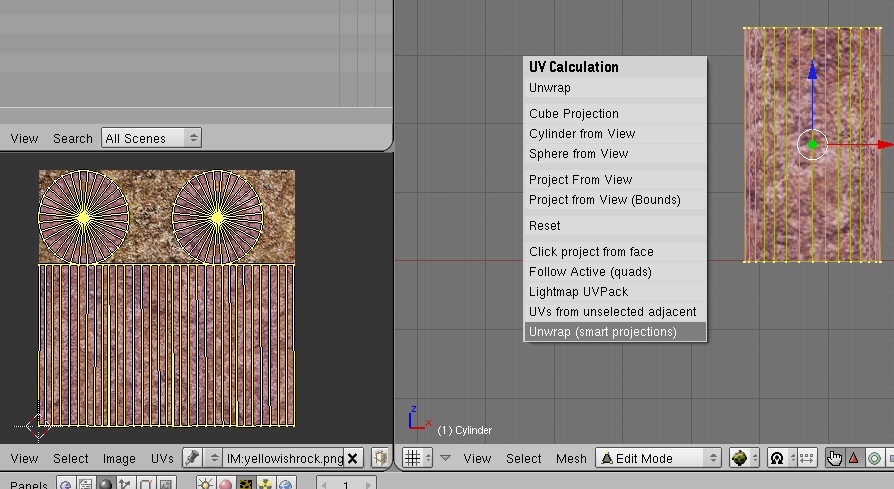Viewport: 894px width, 489px height.
Task: Choose Project from View (Bounds)
Action: click(615, 199)
